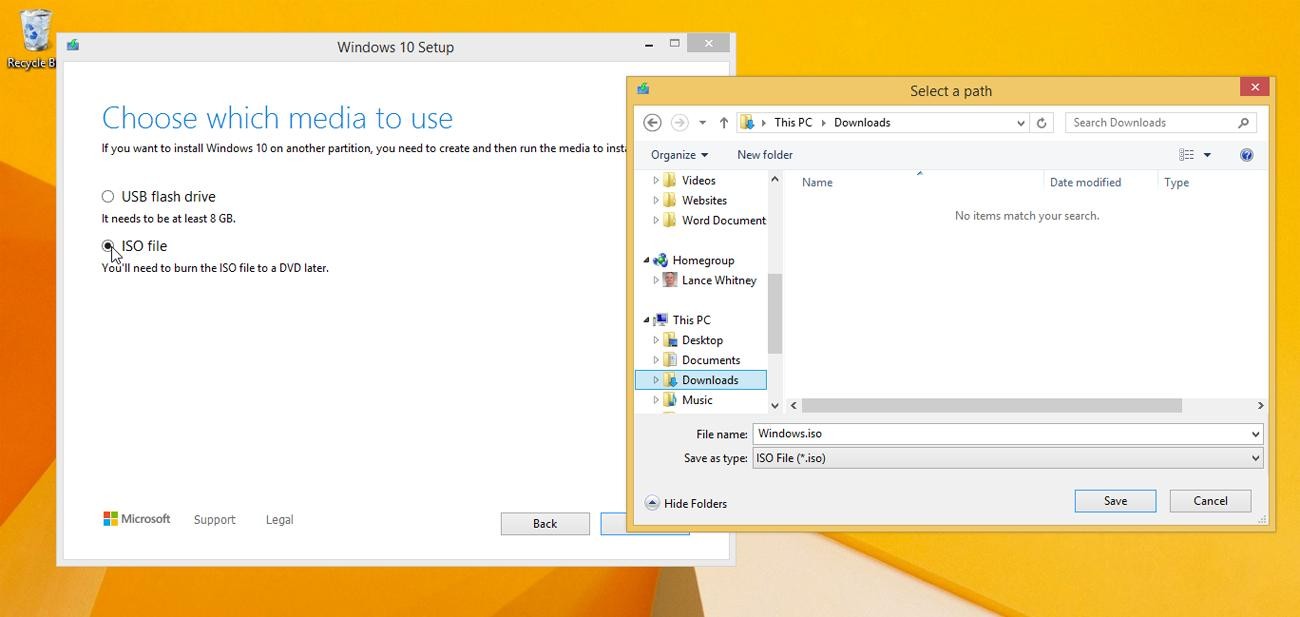The height and width of the screenshot is (617, 1300).
Task: Expand the Websites folder node
Action: click(x=656, y=201)
